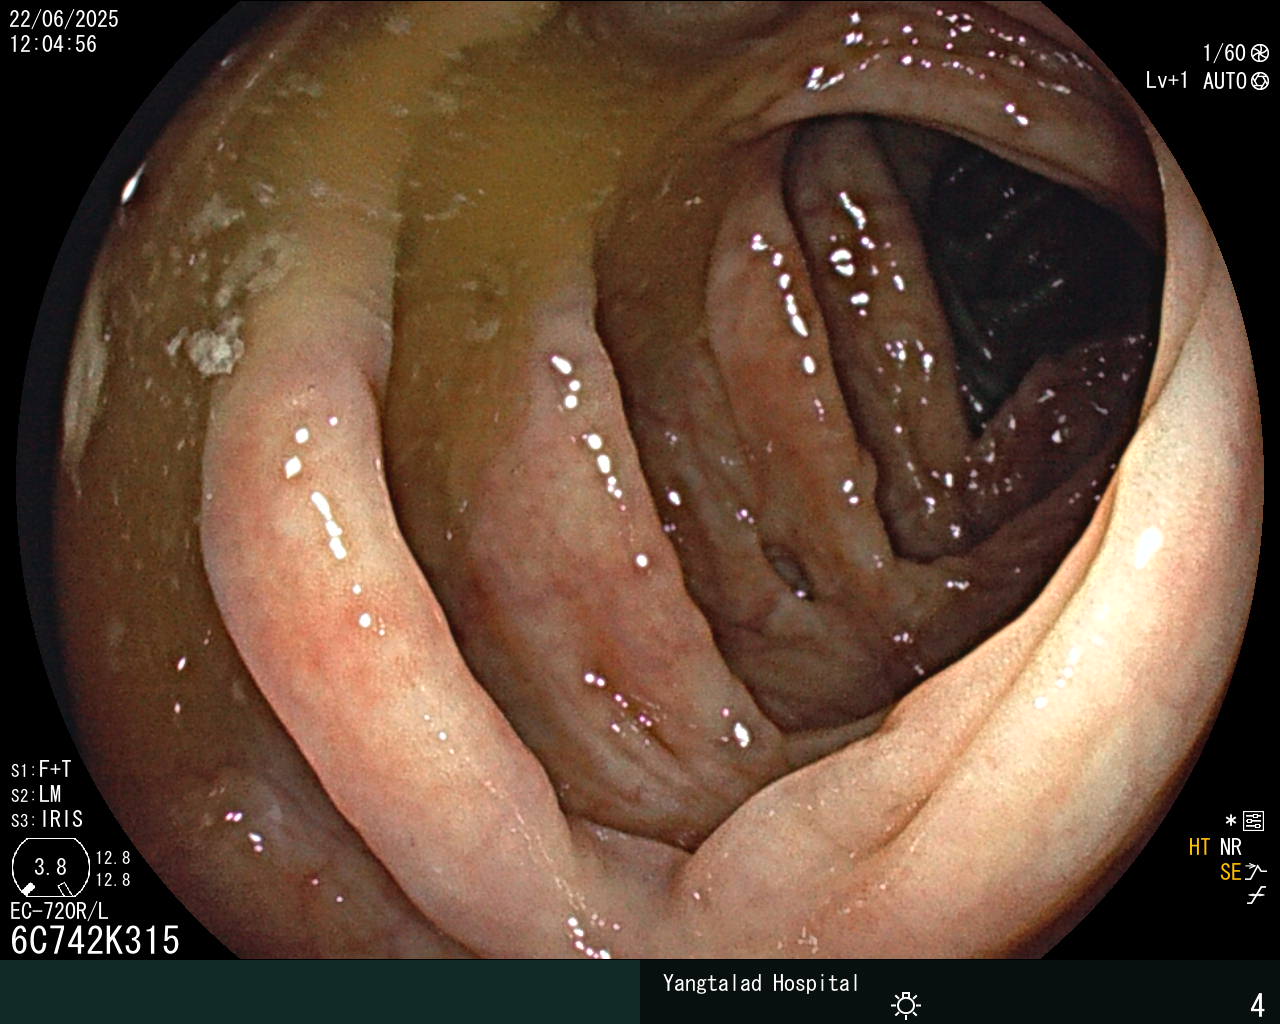
Task: Click the upper 12.8 scope dimension value
Action: (x=113, y=858)
